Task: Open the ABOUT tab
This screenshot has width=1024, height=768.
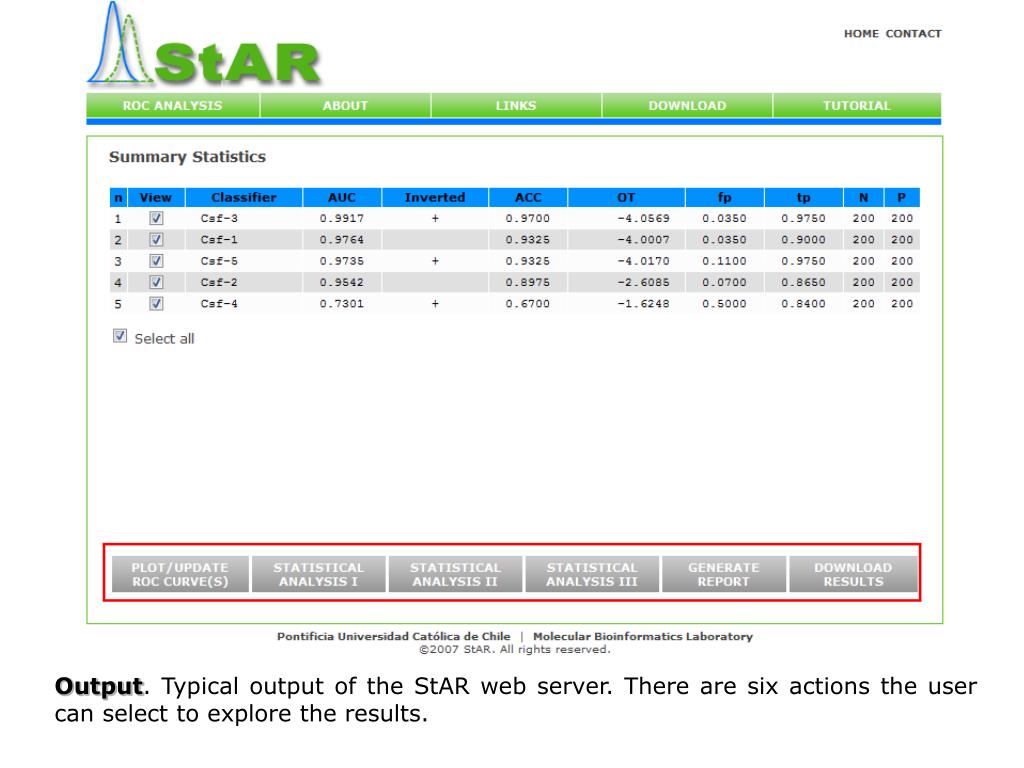Action: click(x=345, y=106)
